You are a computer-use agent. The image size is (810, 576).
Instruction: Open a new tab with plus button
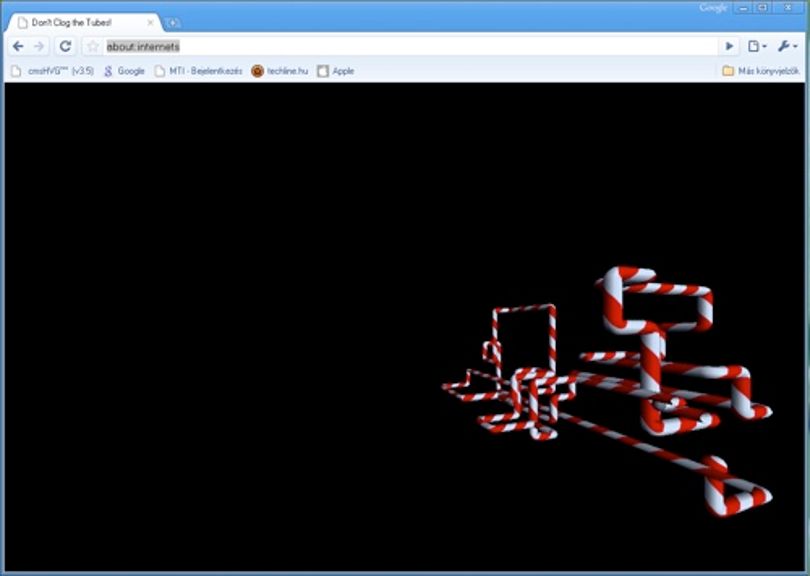(x=173, y=23)
